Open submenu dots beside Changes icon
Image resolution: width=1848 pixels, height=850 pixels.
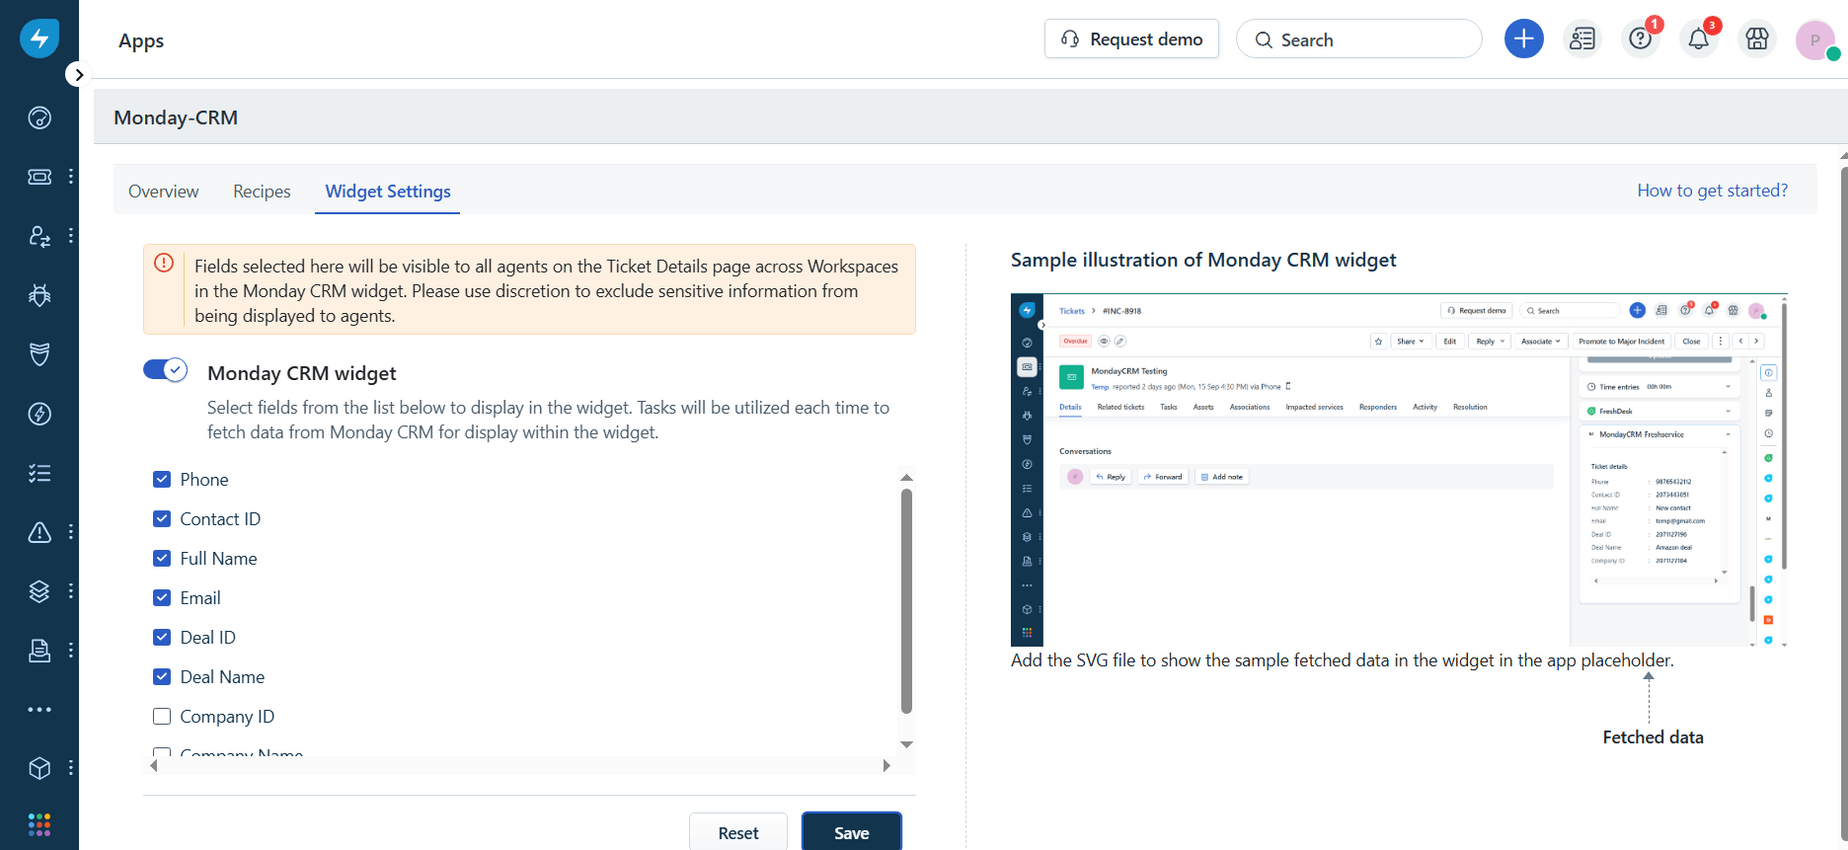coord(71,236)
